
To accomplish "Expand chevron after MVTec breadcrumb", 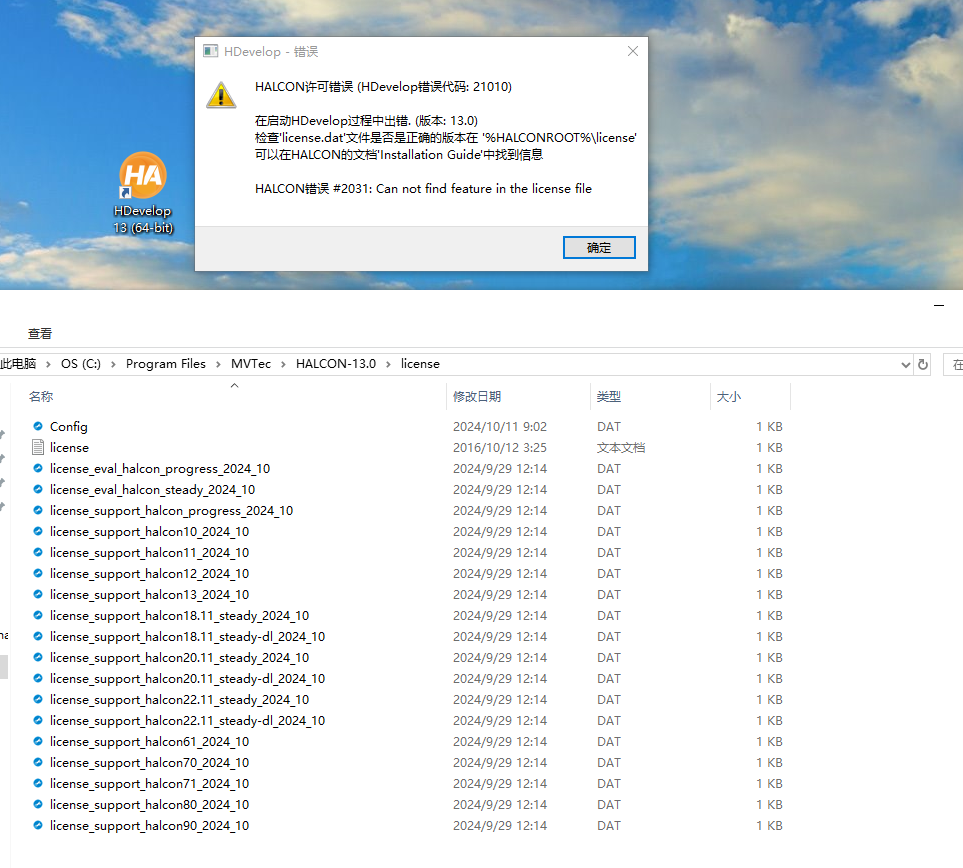I will pos(283,364).
